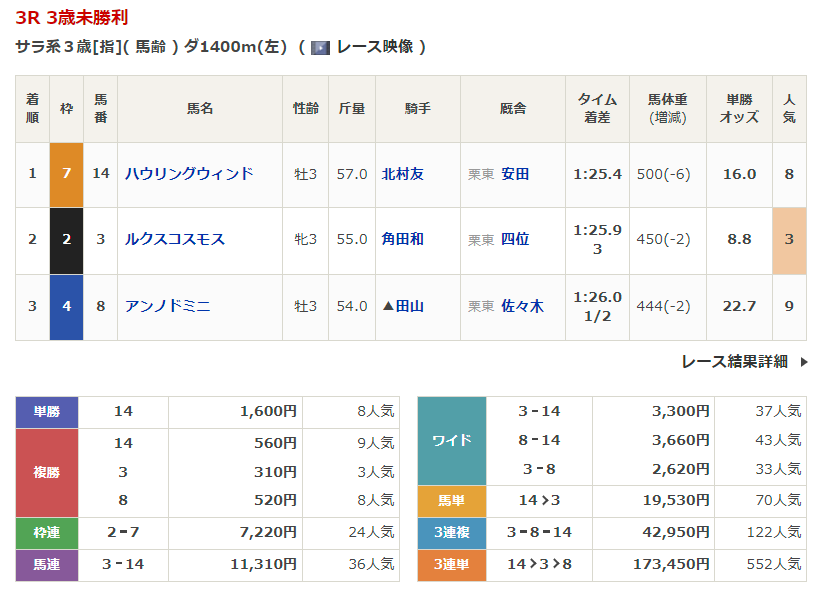Click the race video film icon
The height and width of the screenshot is (593, 826).
pos(320,47)
